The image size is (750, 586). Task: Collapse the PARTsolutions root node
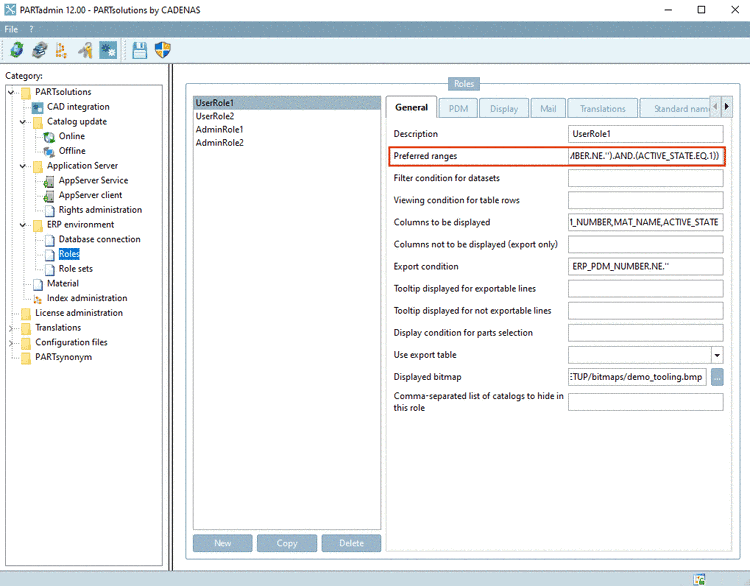[x=11, y=92]
